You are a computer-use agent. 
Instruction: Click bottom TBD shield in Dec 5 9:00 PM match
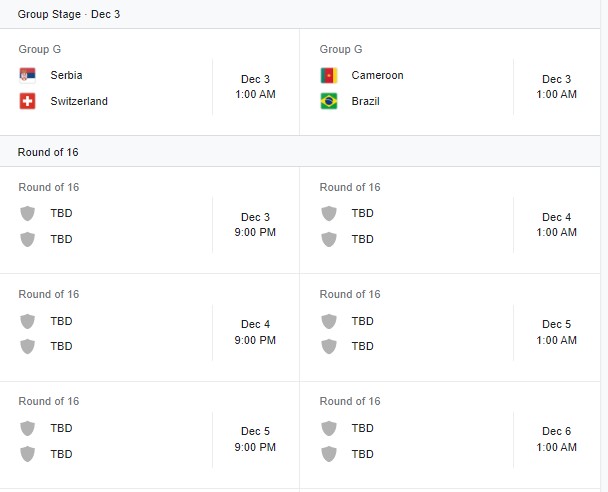(x=27, y=454)
